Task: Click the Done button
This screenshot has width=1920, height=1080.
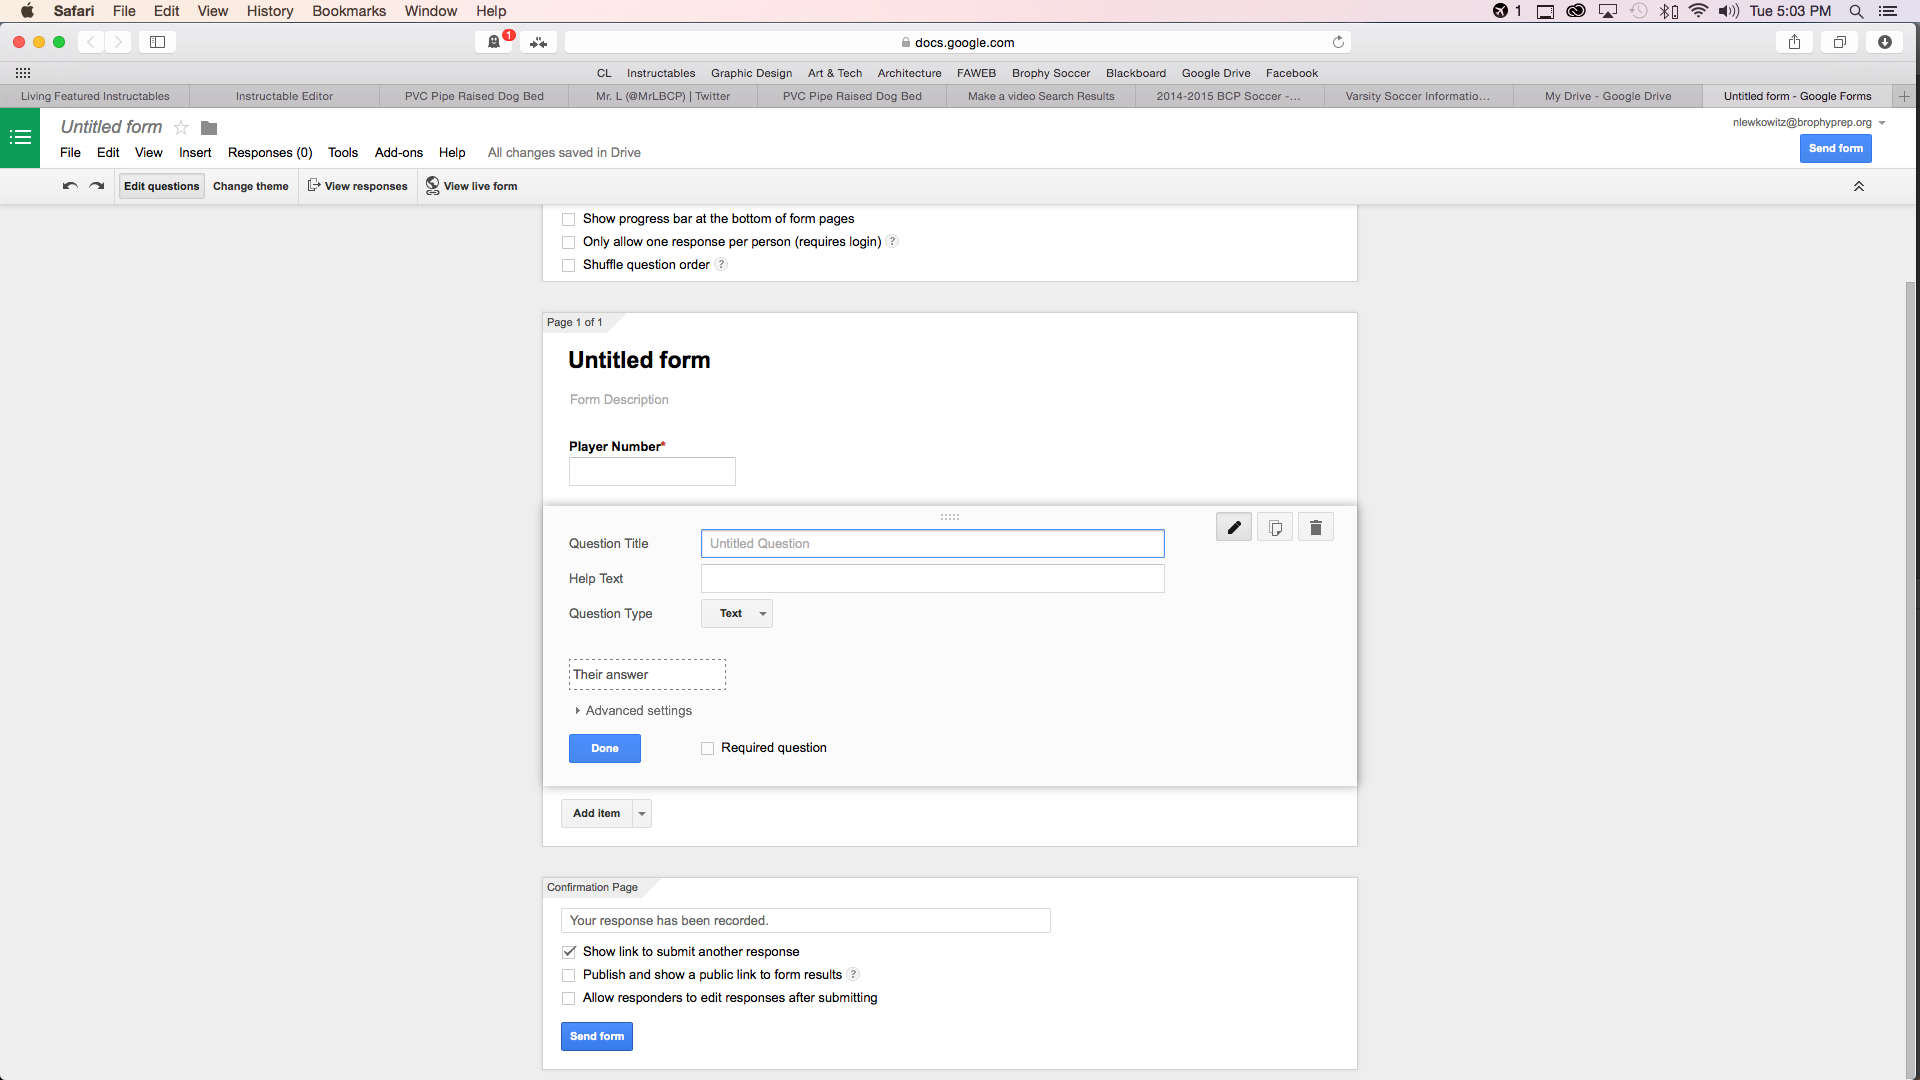Action: (604, 748)
